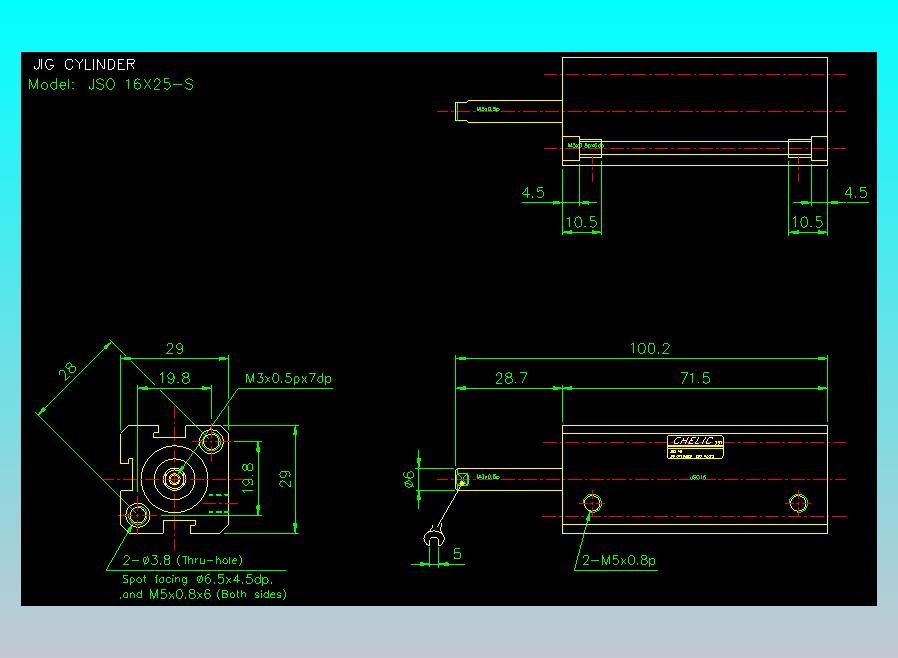
Task: Click the central piston rod circle in front view
Action: pos(175,479)
